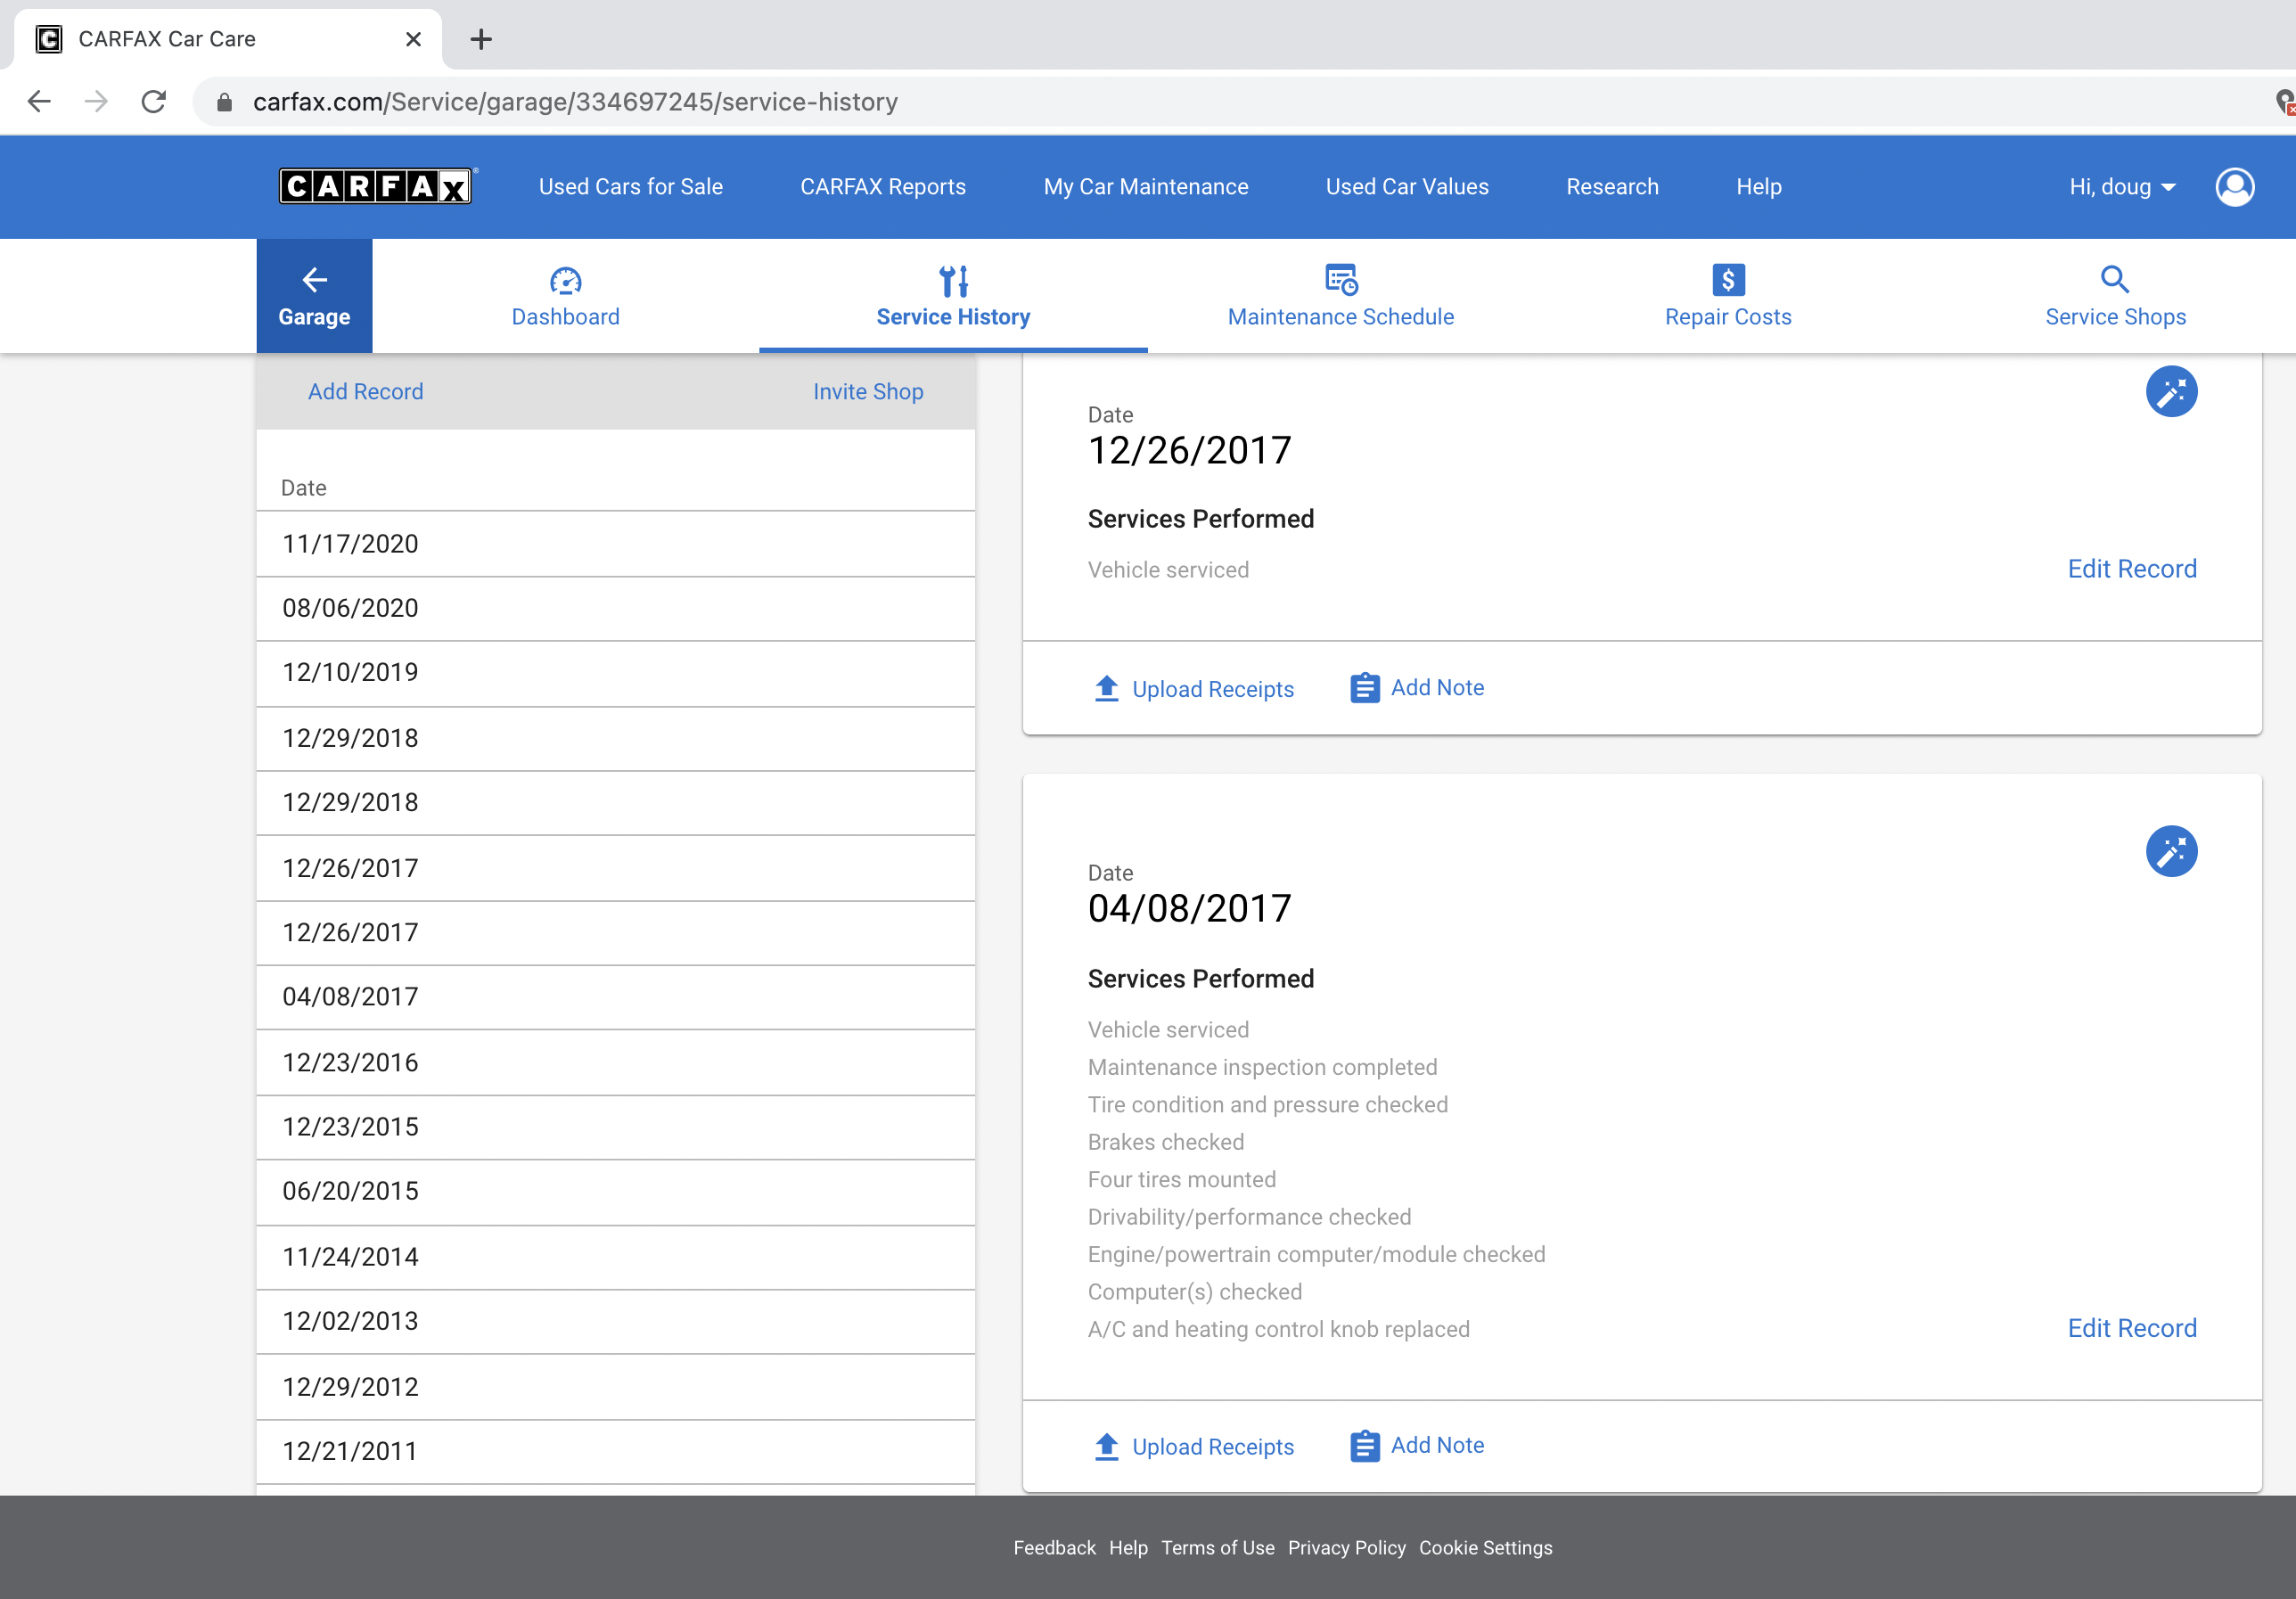Image resolution: width=2296 pixels, height=1599 pixels.
Task: Click Help in the footer
Action: tap(1128, 1548)
